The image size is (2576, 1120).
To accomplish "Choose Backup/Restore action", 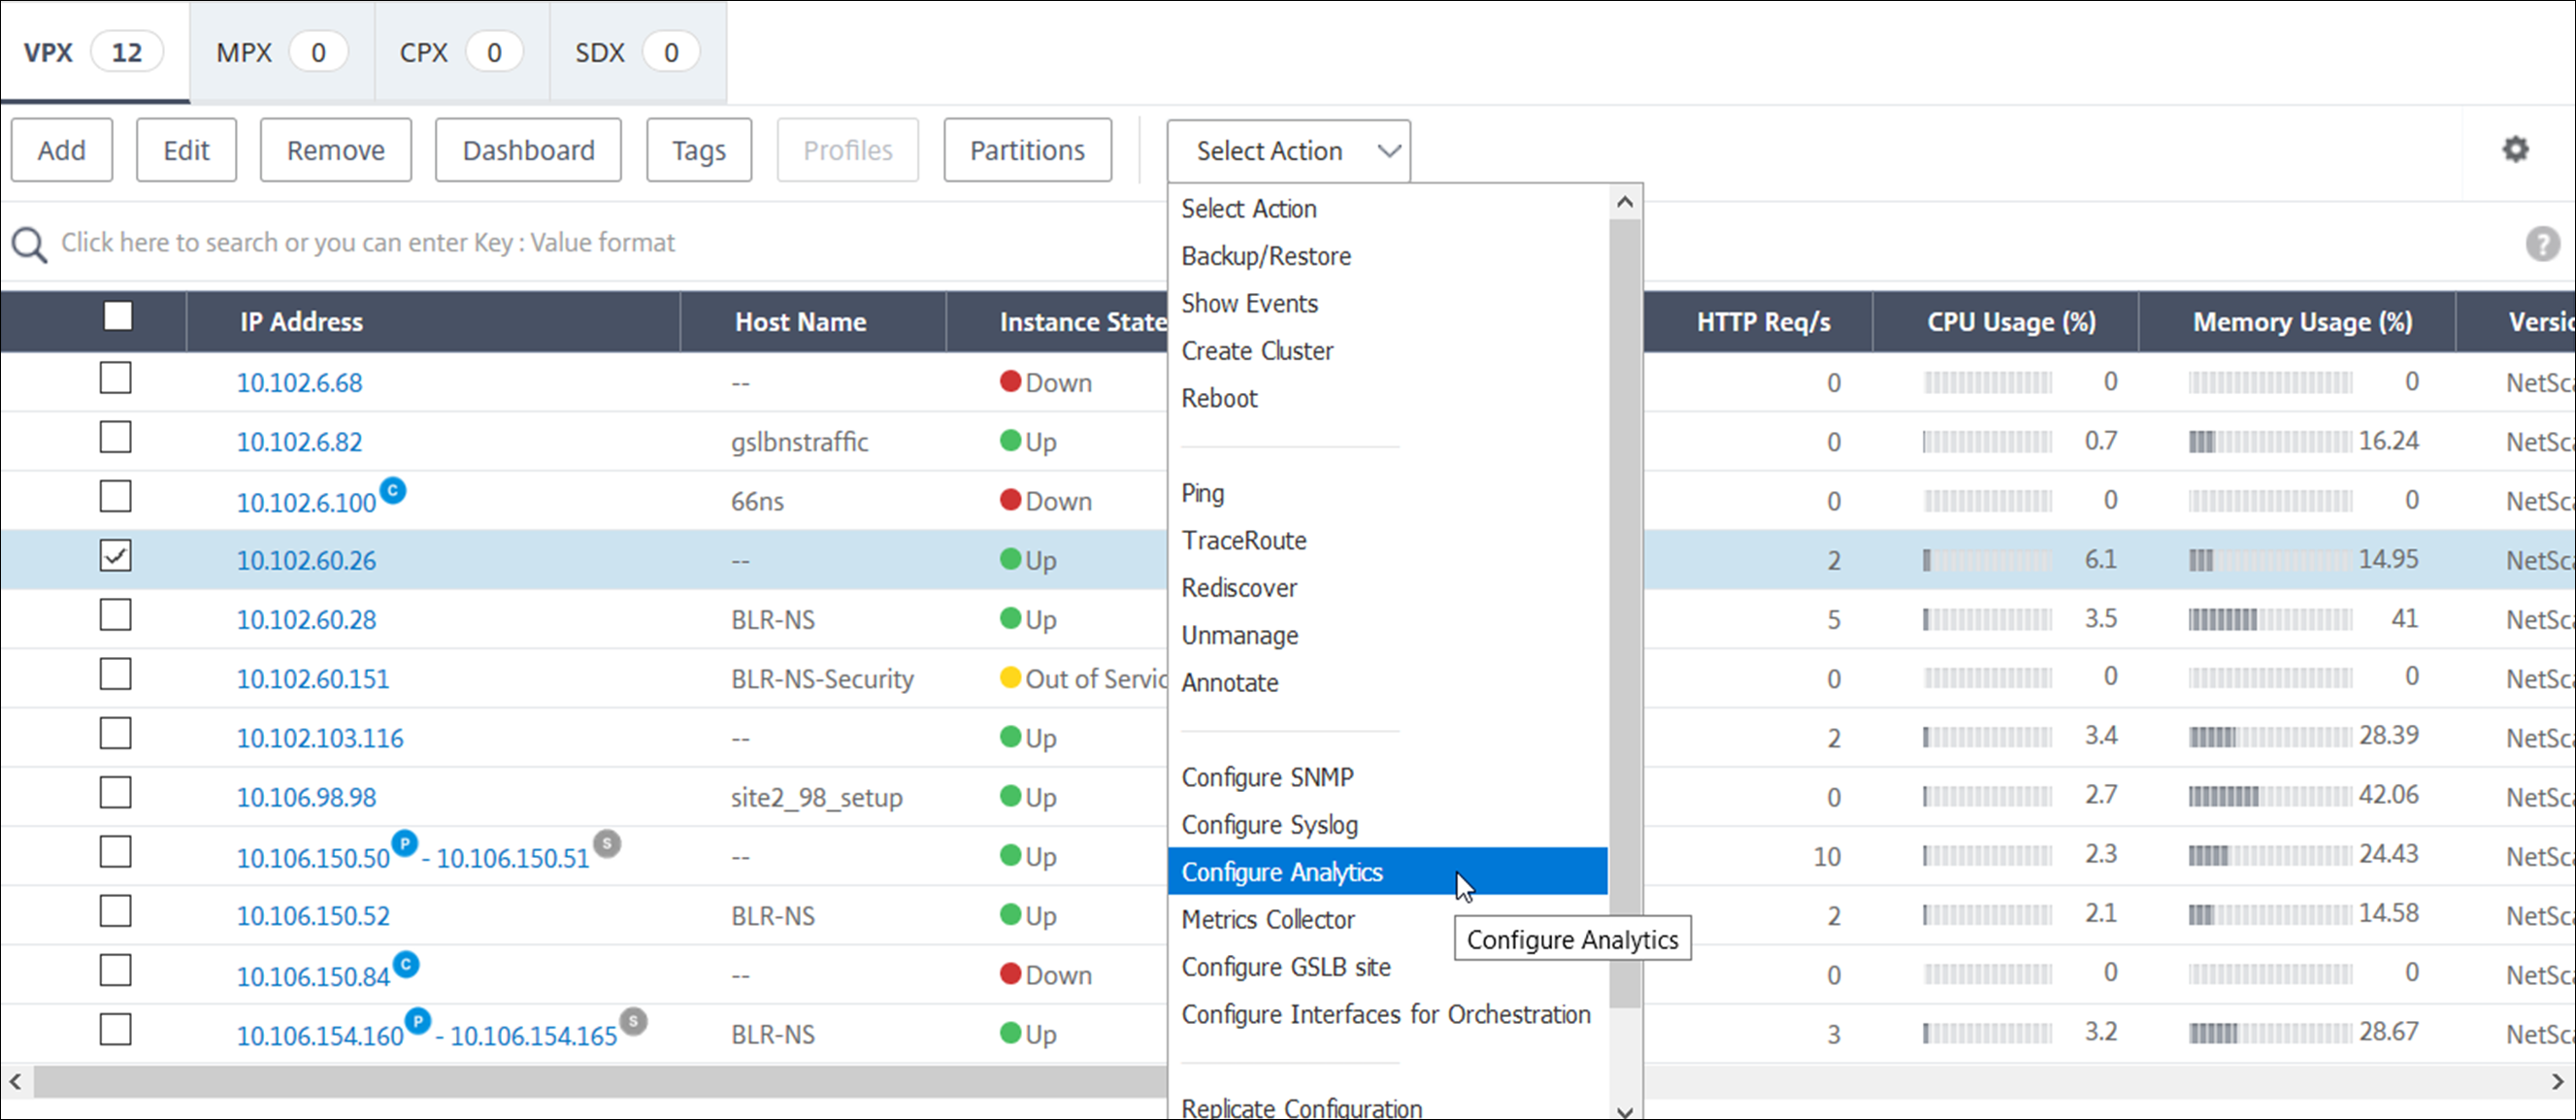I will (x=1266, y=256).
